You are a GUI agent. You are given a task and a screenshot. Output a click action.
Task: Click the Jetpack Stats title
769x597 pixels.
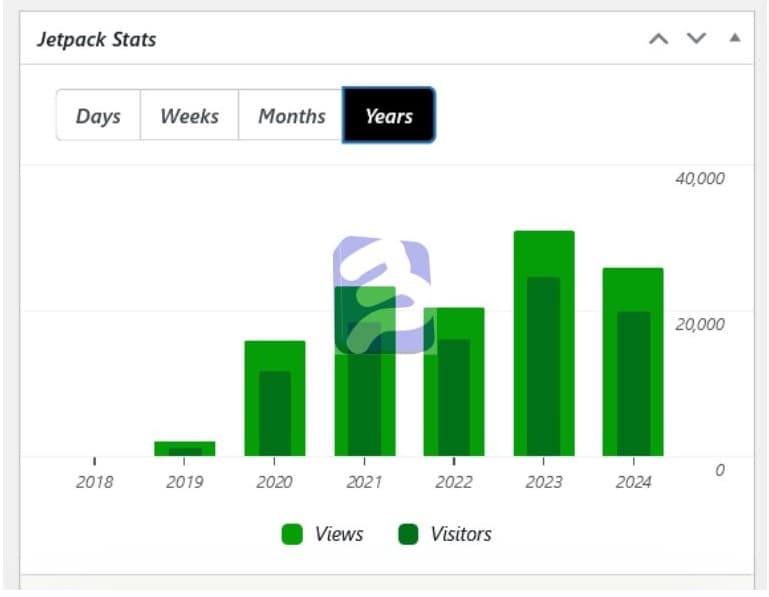(x=97, y=40)
